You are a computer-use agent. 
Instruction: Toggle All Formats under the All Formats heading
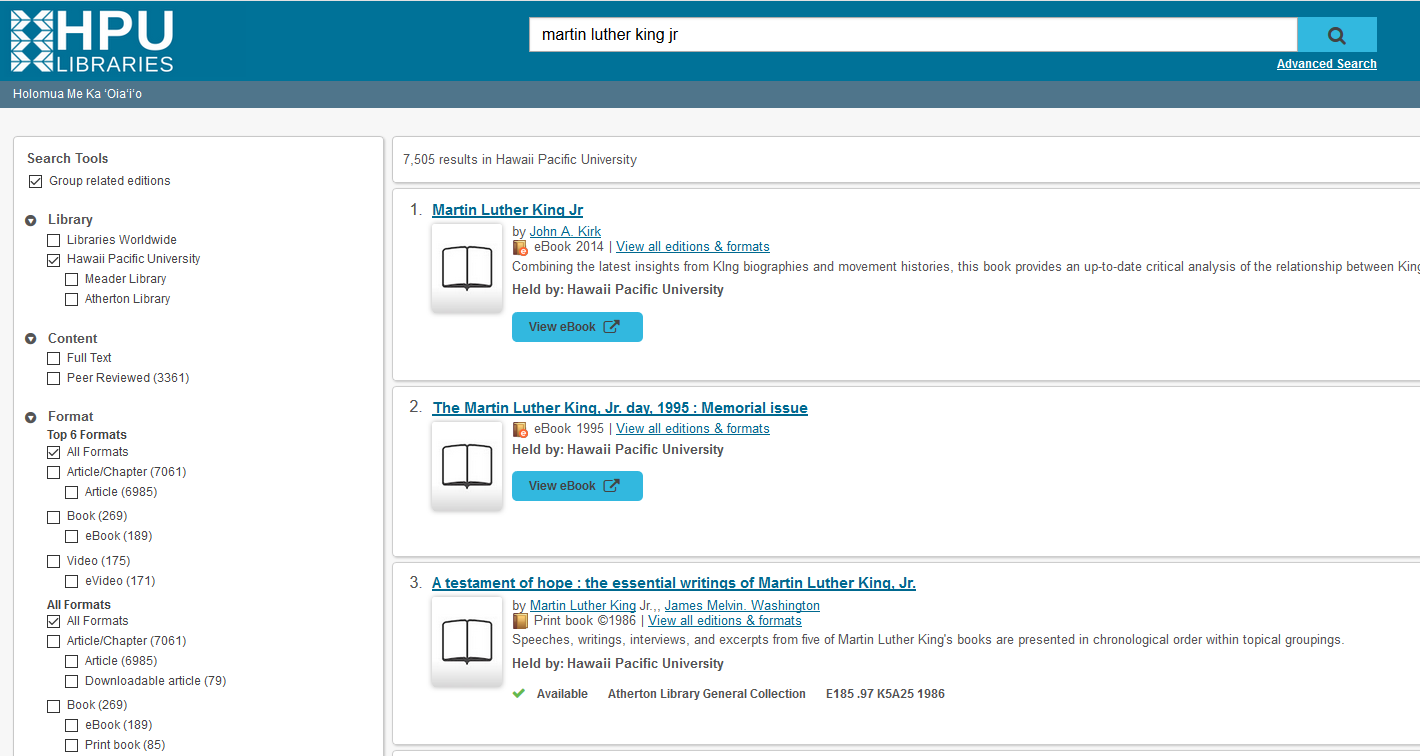click(x=54, y=621)
